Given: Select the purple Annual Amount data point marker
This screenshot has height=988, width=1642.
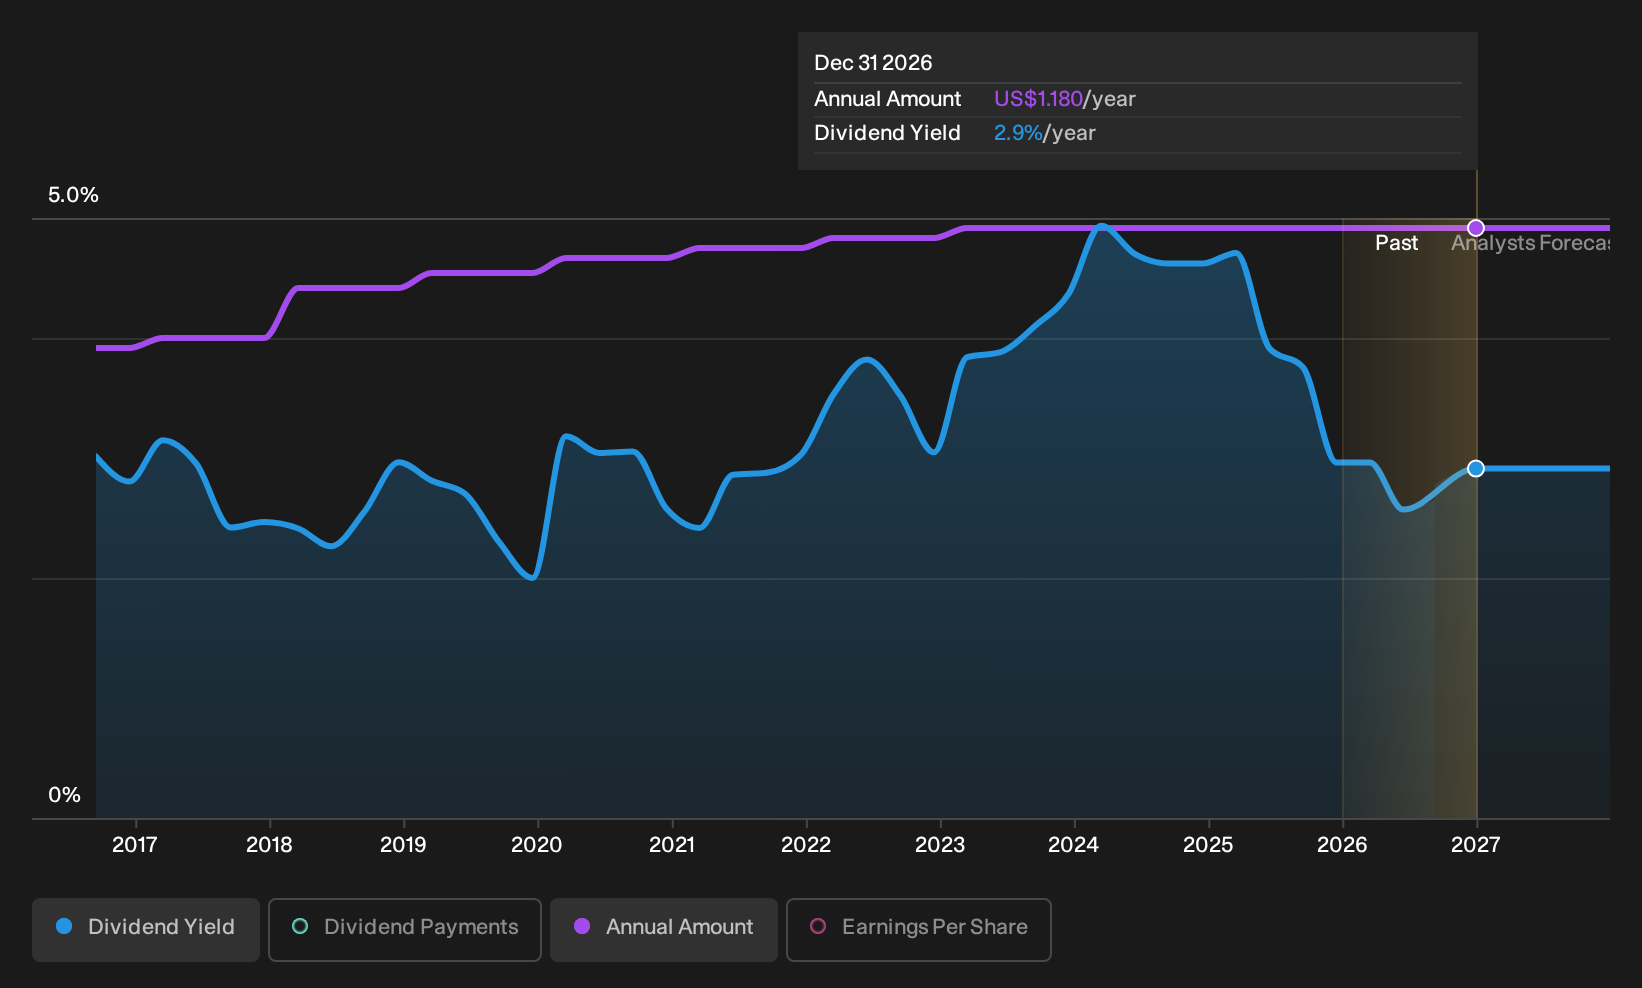Looking at the screenshot, I should [x=1476, y=228].
